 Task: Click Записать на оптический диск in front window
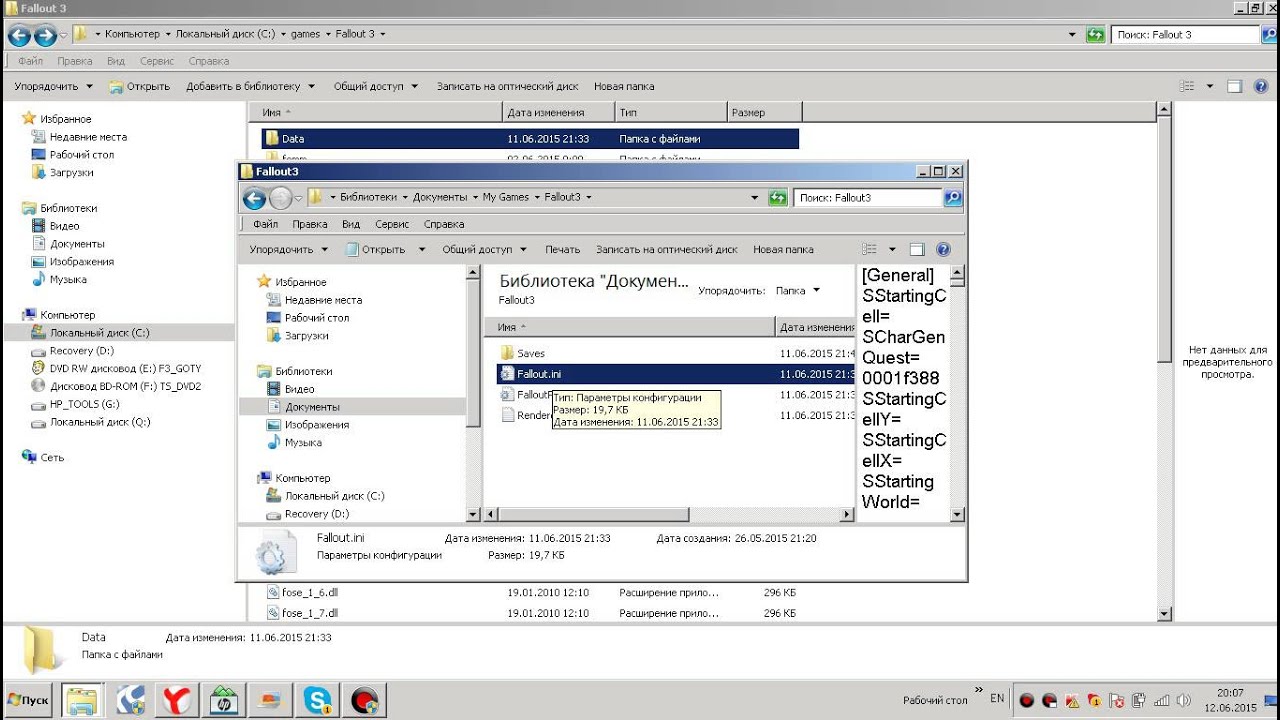[x=667, y=249]
